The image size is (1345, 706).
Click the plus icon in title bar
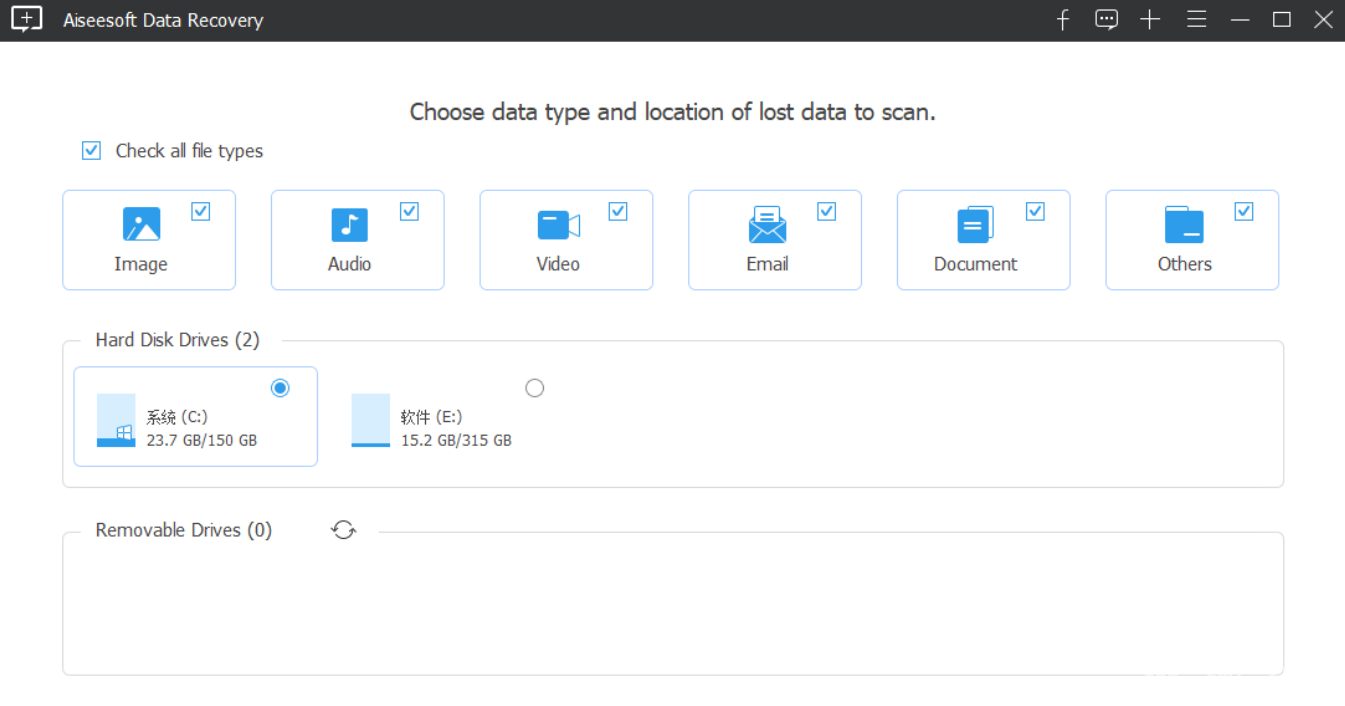click(1150, 20)
